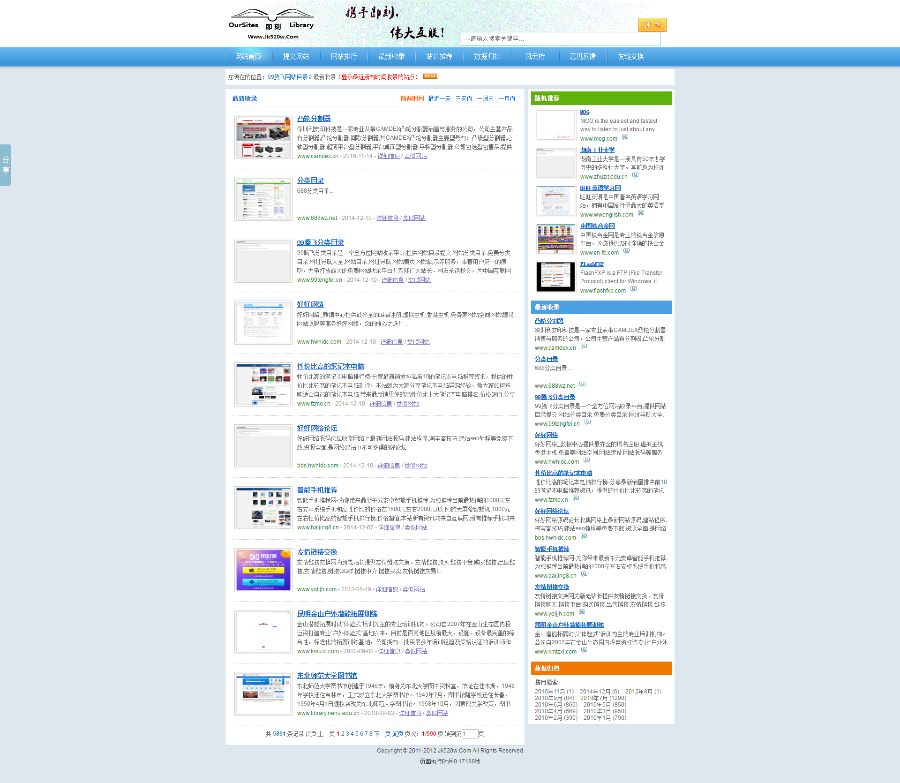This screenshot has height=783, width=900.
Task: Go to page 2 in pagination
Action: point(343,734)
